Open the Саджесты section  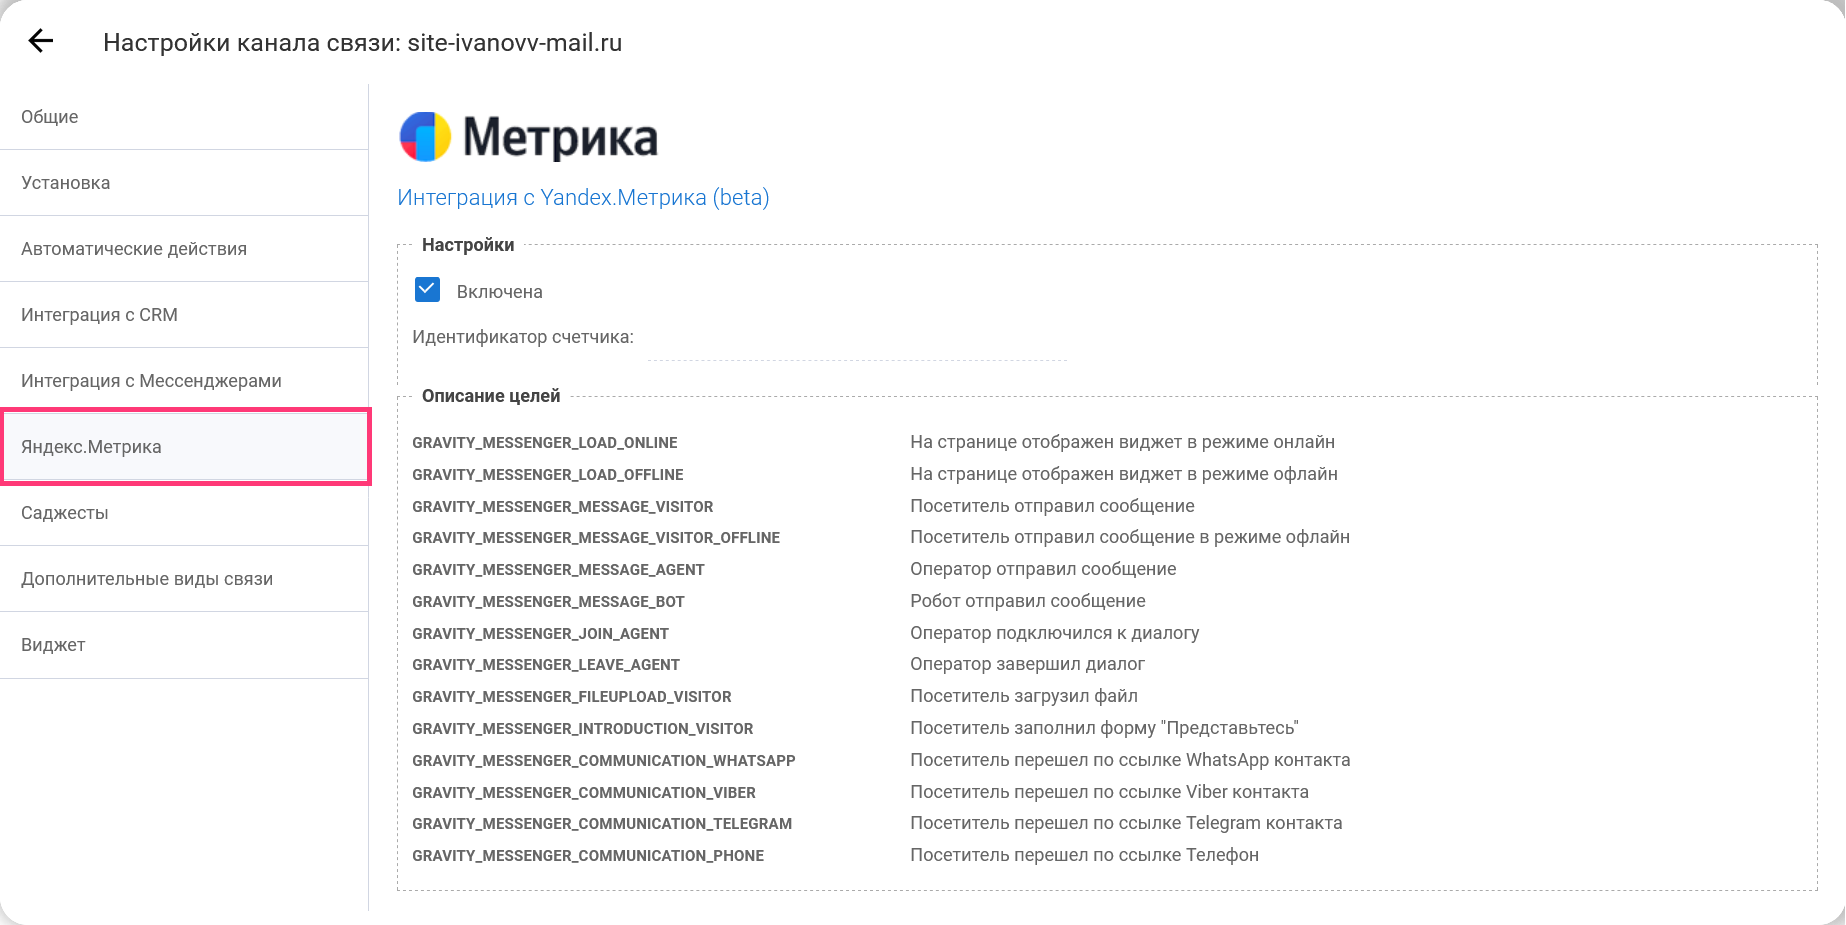65,513
